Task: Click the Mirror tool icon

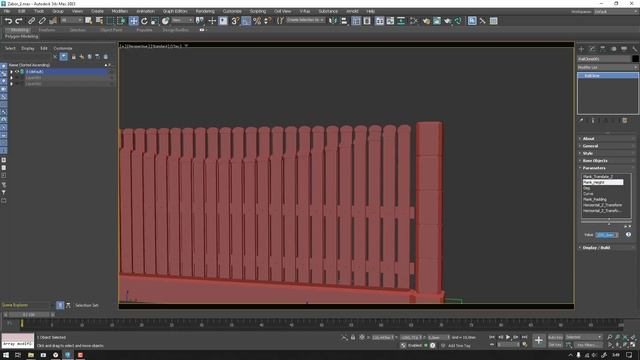Action: [333, 21]
